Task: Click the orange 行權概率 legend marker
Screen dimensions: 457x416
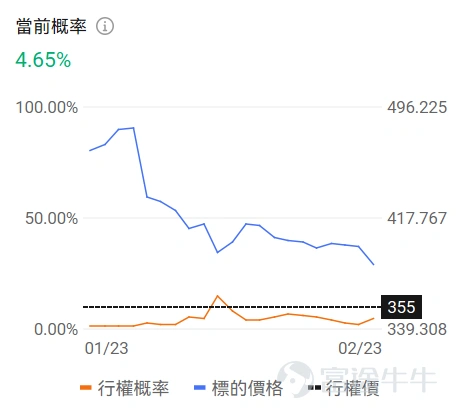Action: pos(86,387)
